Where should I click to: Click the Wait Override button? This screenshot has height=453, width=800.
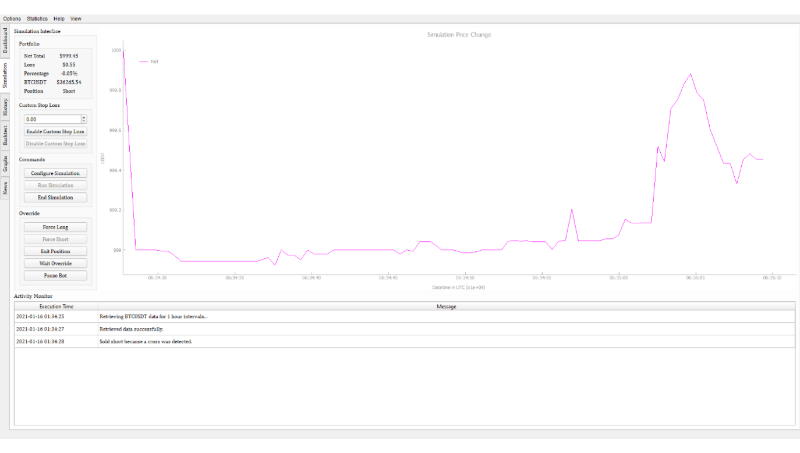55,263
